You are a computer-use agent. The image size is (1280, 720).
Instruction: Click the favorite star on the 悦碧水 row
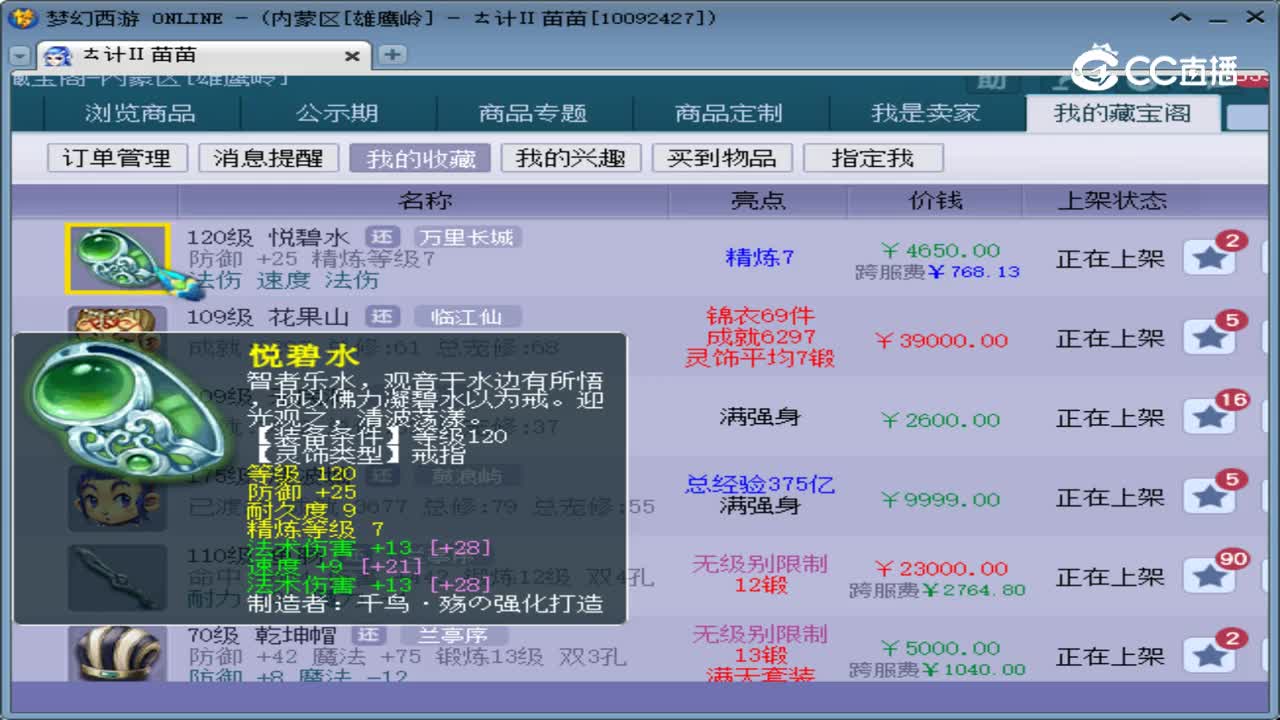tap(1210, 258)
